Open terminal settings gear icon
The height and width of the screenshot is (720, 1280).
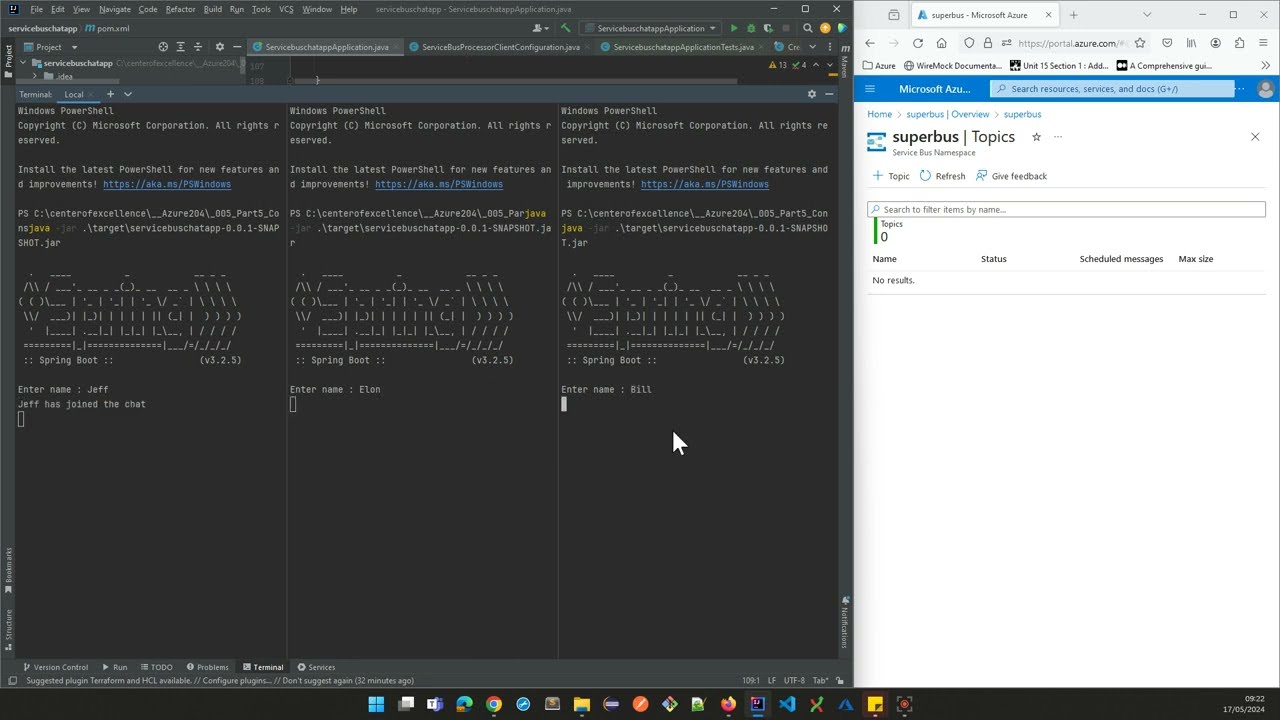click(x=811, y=94)
